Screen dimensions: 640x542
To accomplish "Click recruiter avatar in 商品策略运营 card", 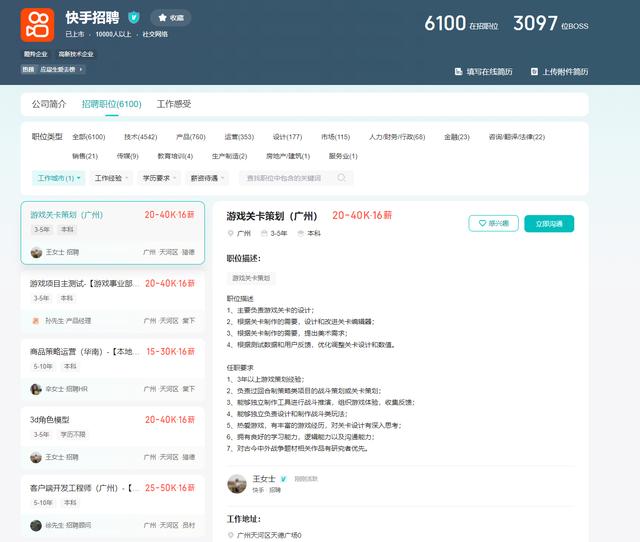I will [36, 389].
